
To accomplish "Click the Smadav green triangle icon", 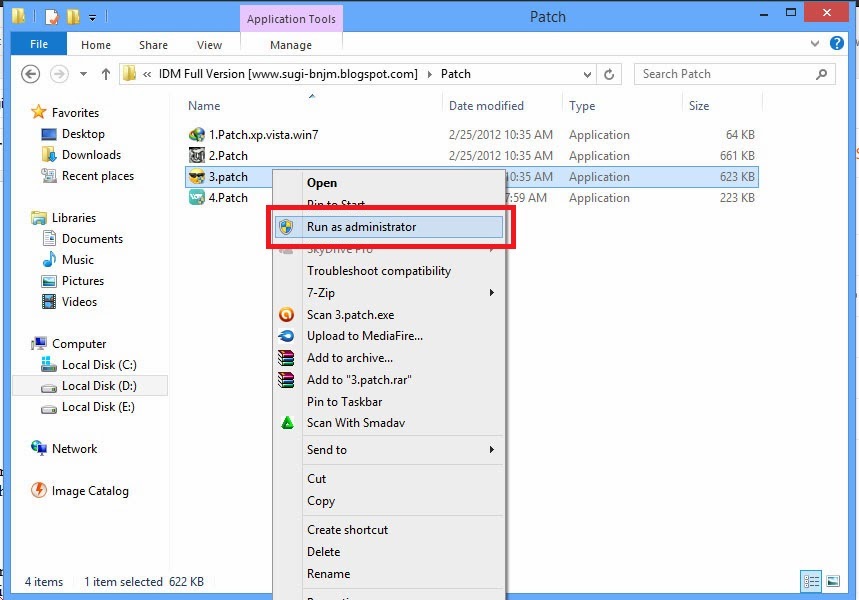I will pyautogui.click(x=287, y=422).
